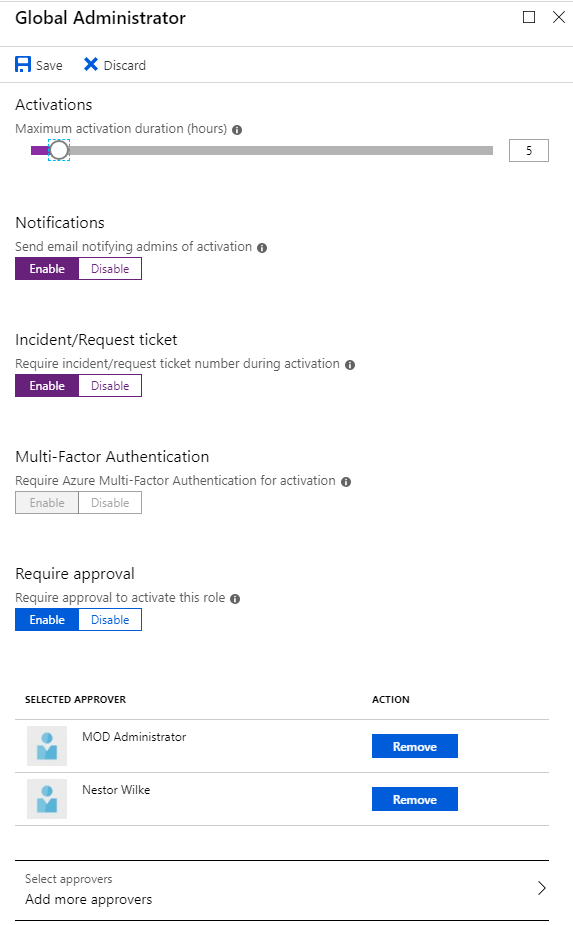Click the activation duration slider handle

click(59, 150)
